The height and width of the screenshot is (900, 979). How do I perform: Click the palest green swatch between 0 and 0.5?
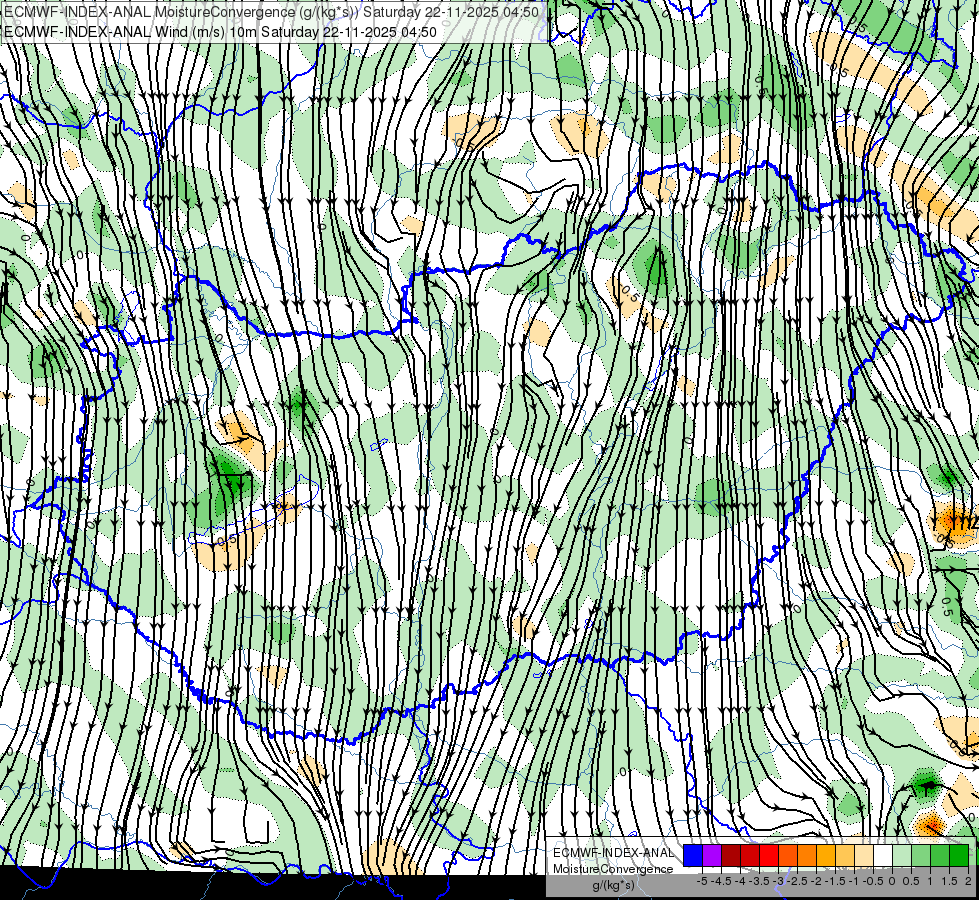pyautogui.click(x=902, y=855)
